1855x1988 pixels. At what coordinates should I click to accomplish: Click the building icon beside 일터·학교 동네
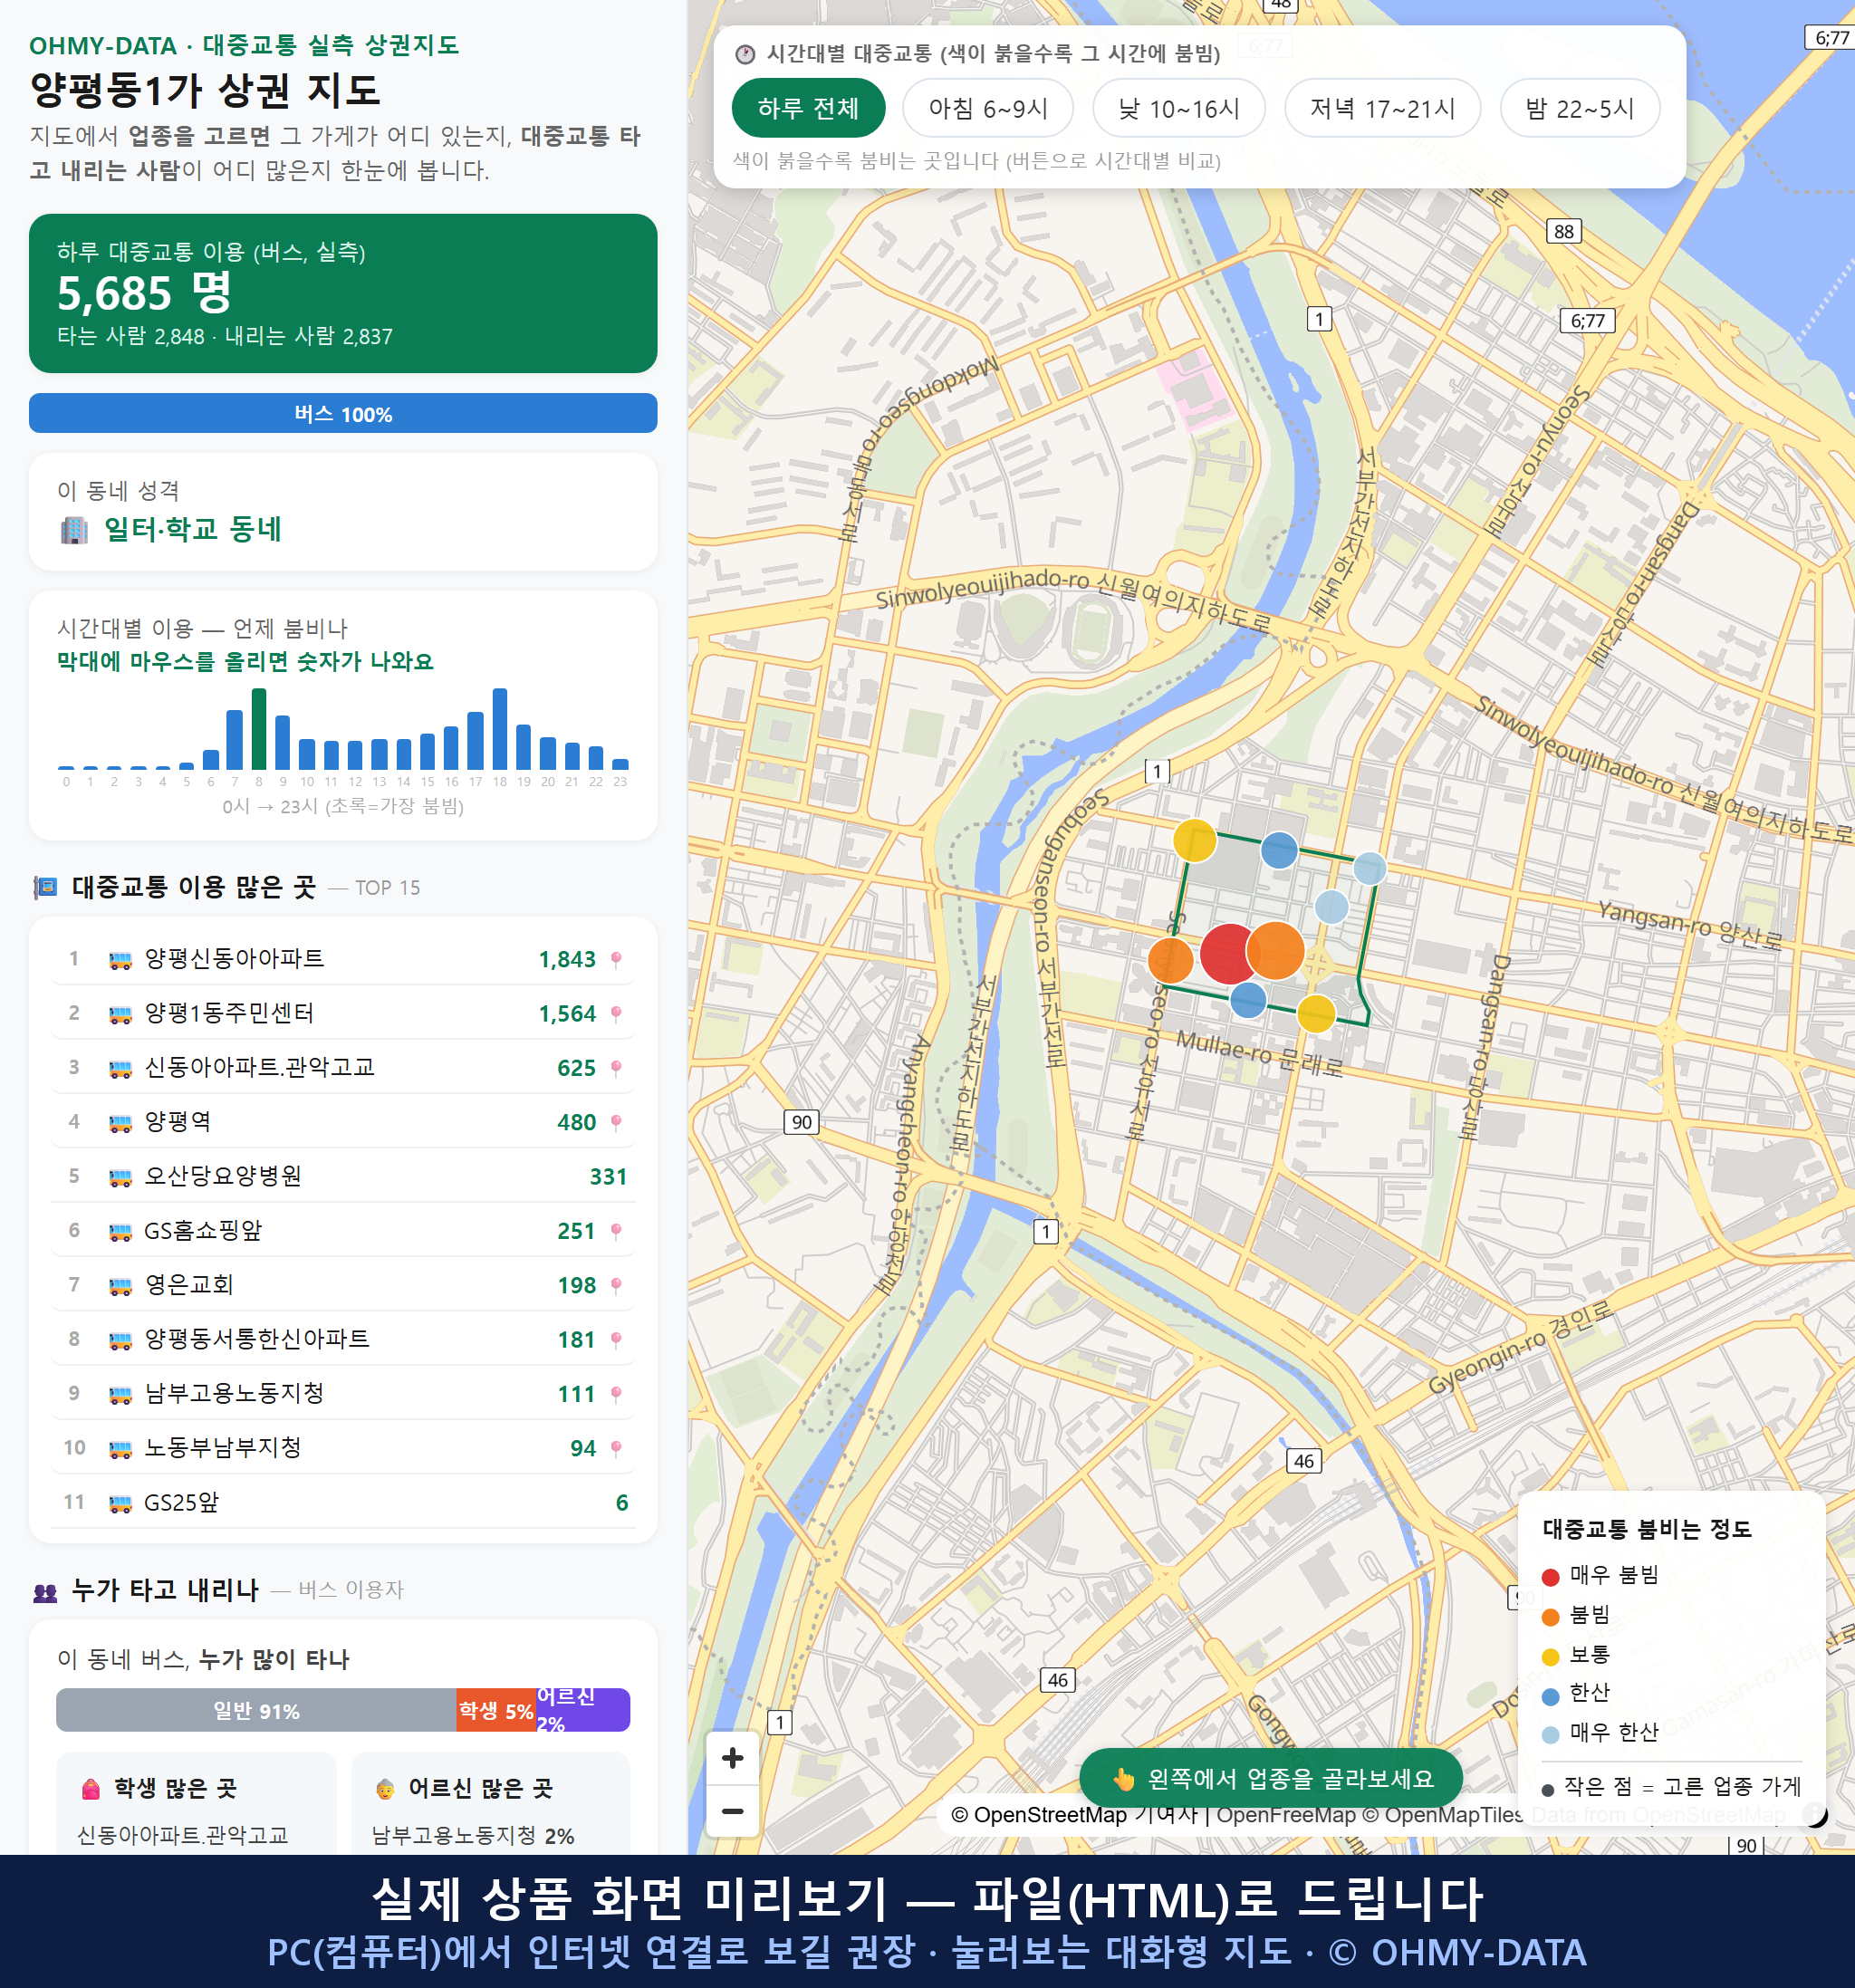[x=74, y=529]
